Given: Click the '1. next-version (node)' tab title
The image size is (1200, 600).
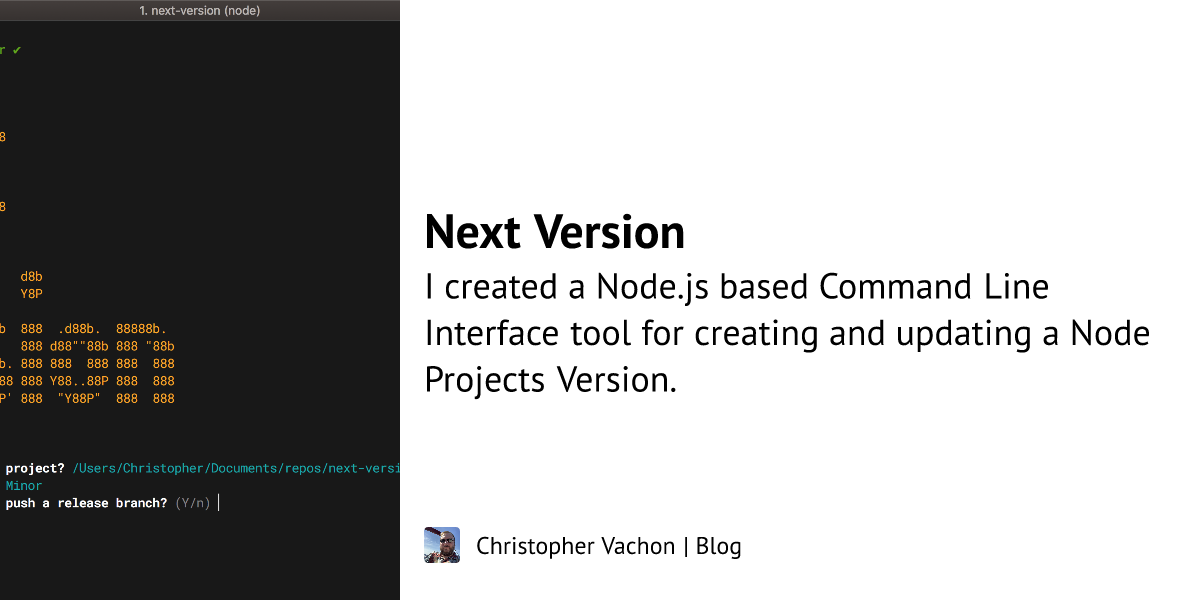Looking at the screenshot, I should pos(199,10).
